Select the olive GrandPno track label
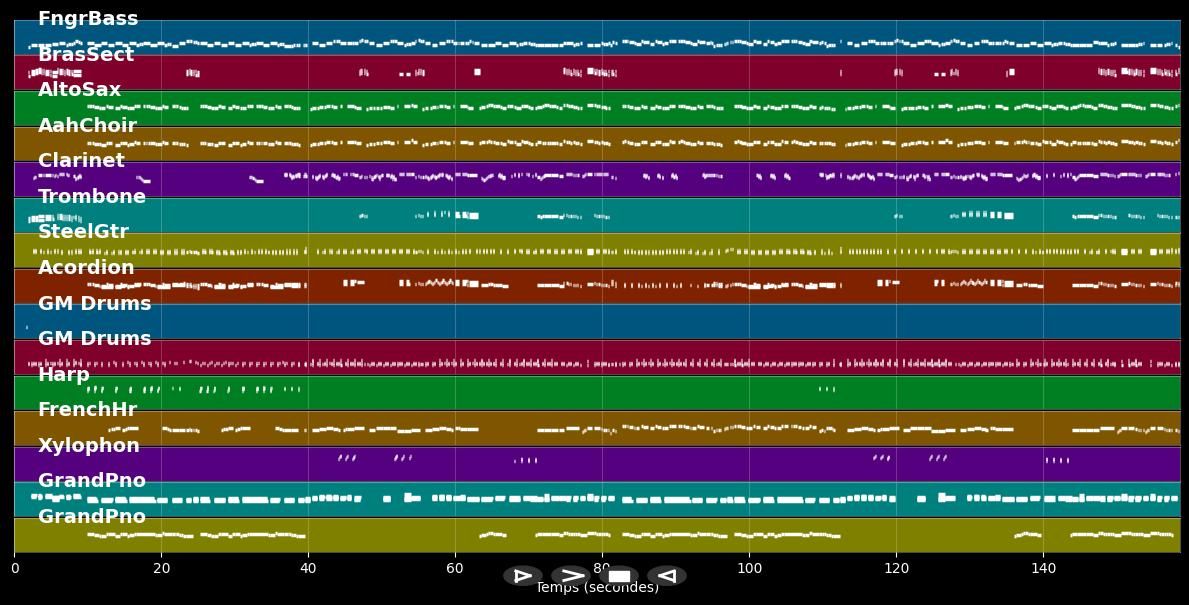Viewport: 1189px width, 605px height. tap(92, 517)
